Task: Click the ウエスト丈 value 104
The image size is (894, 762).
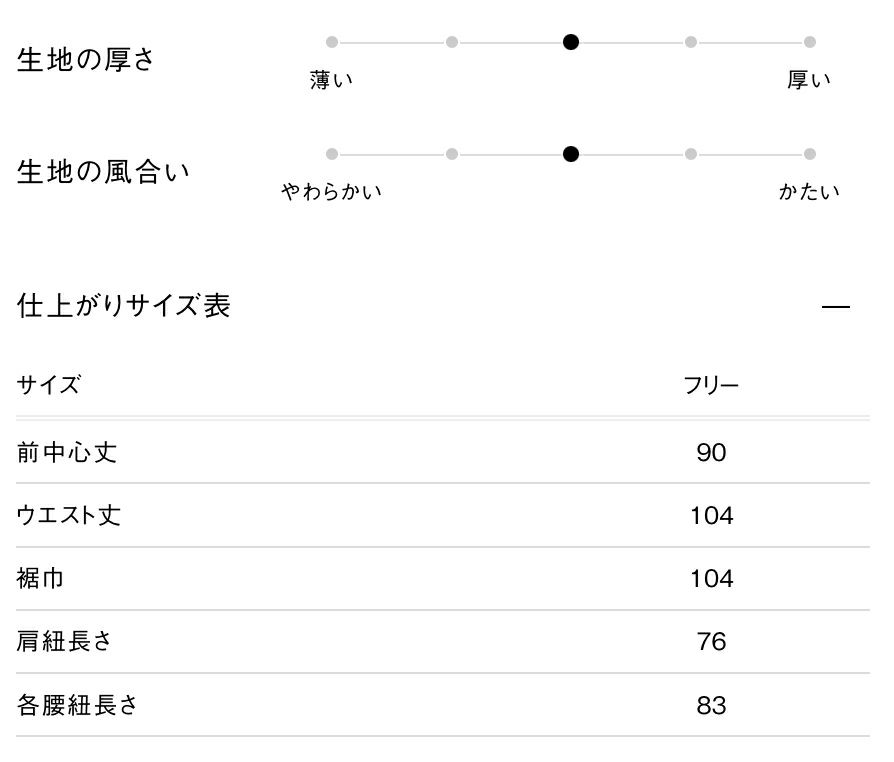Action: tap(711, 516)
